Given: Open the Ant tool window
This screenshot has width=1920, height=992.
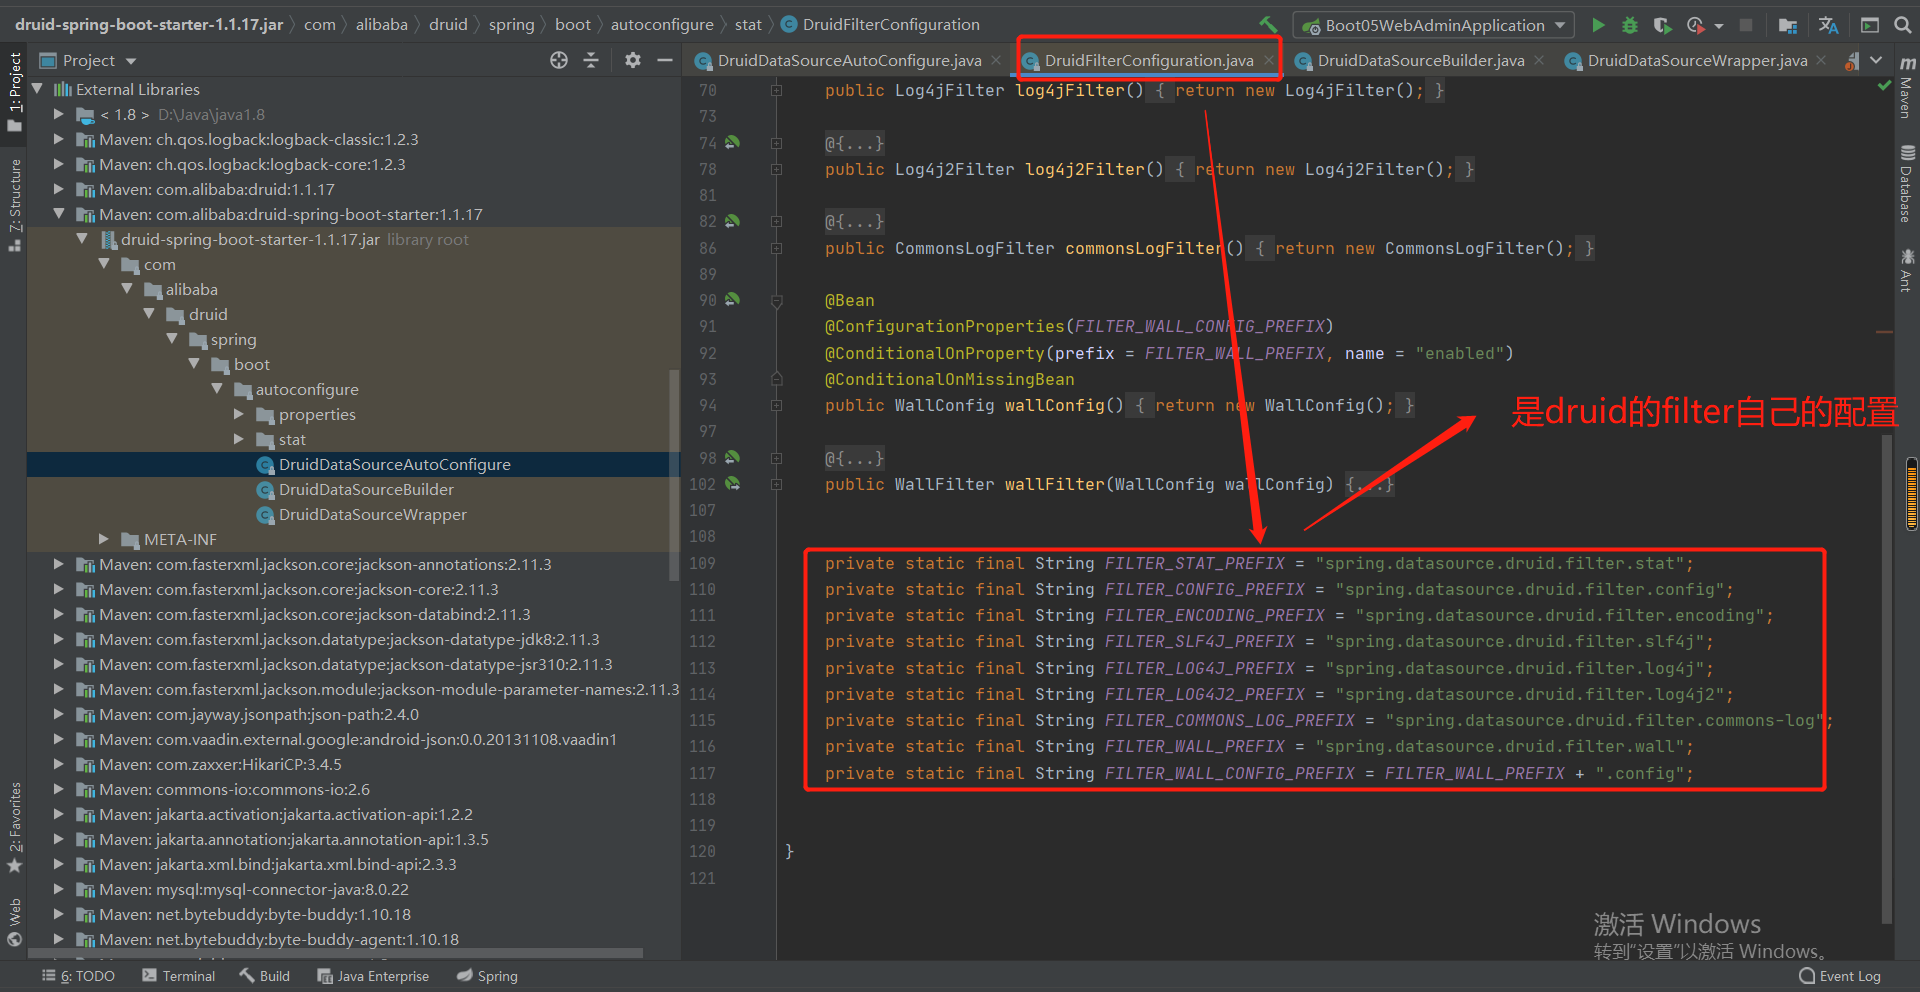Looking at the screenshot, I should pos(1907,270).
